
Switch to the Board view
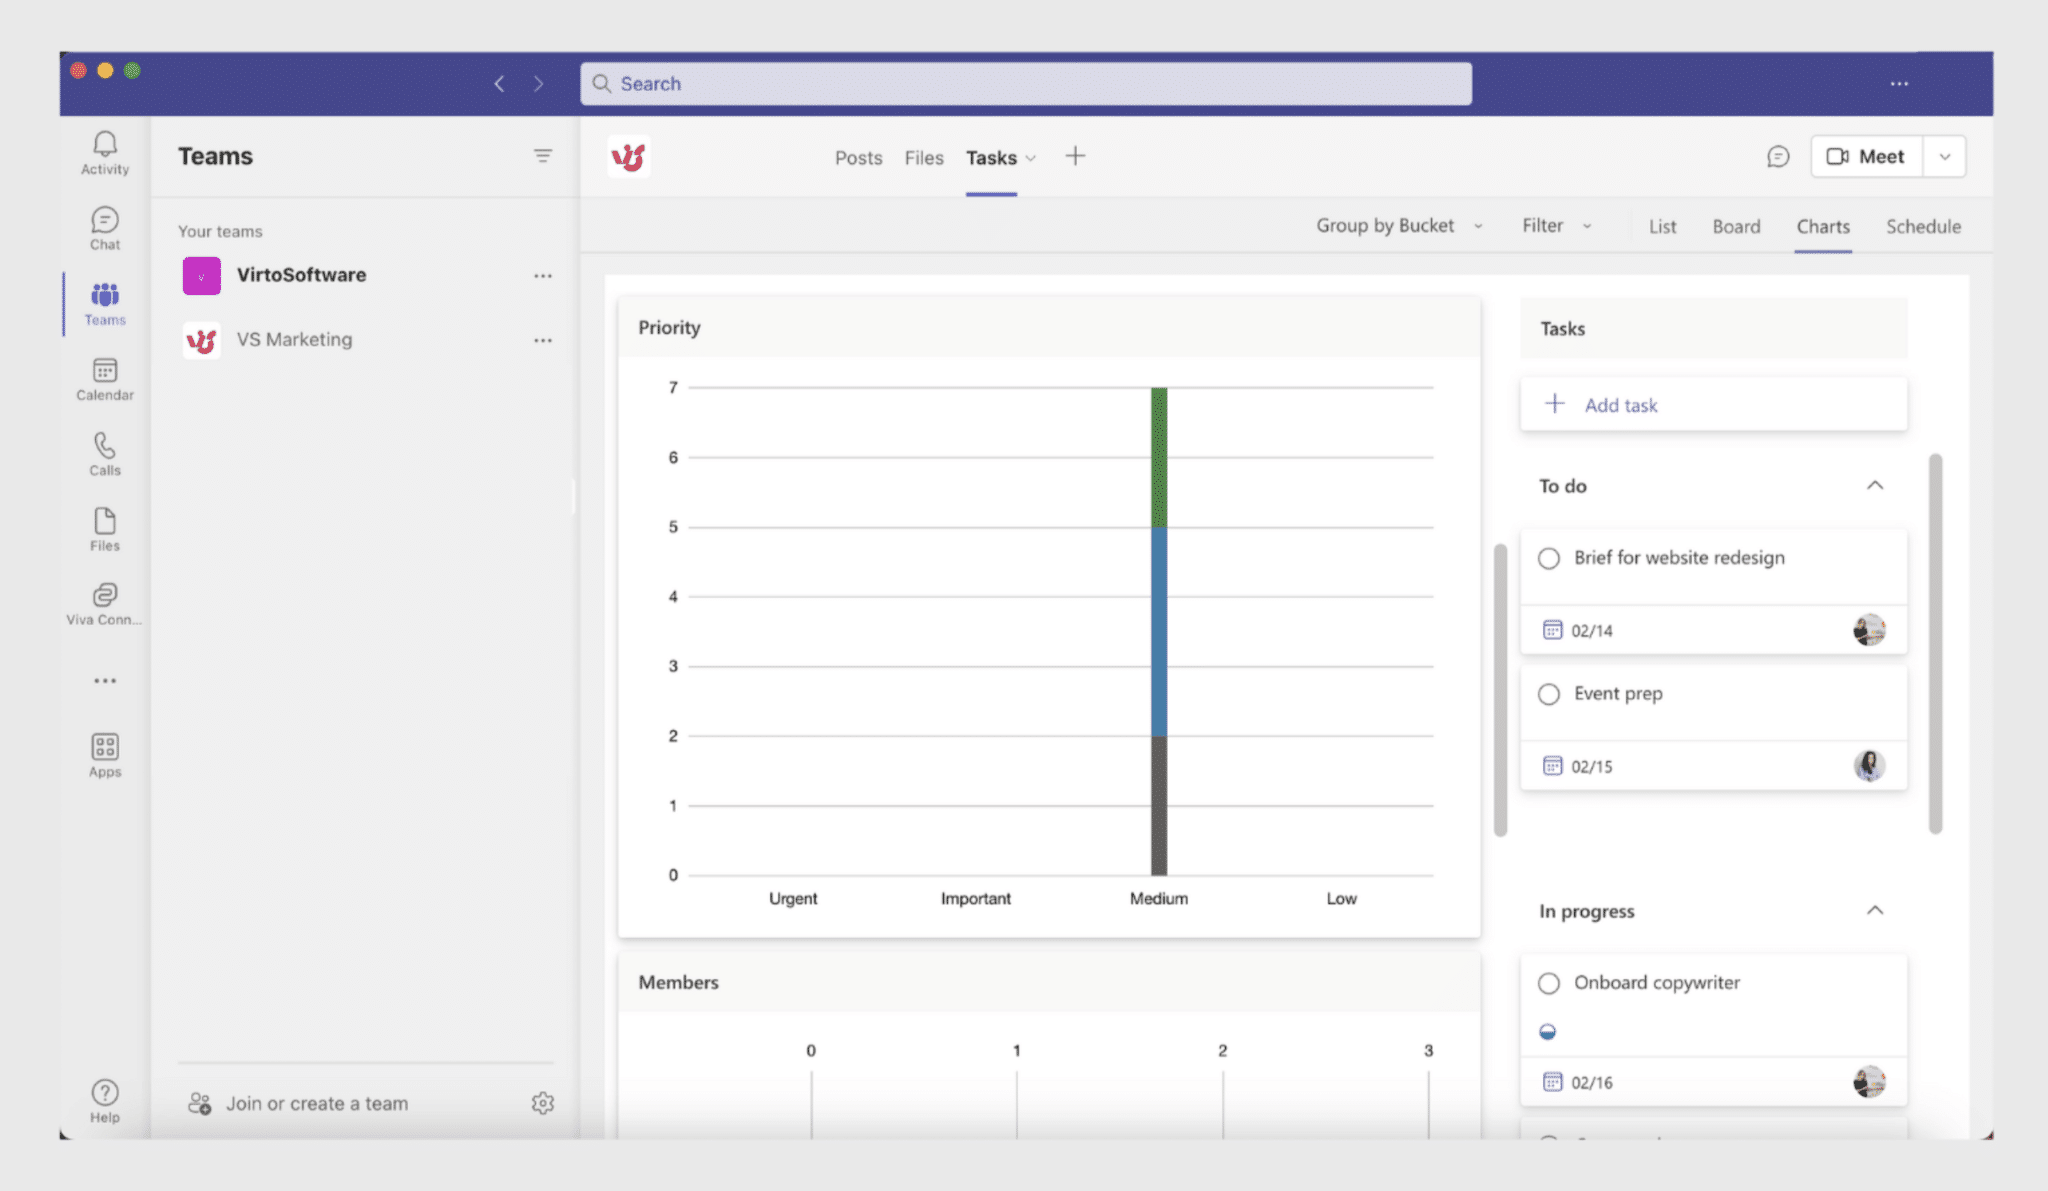(1735, 226)
